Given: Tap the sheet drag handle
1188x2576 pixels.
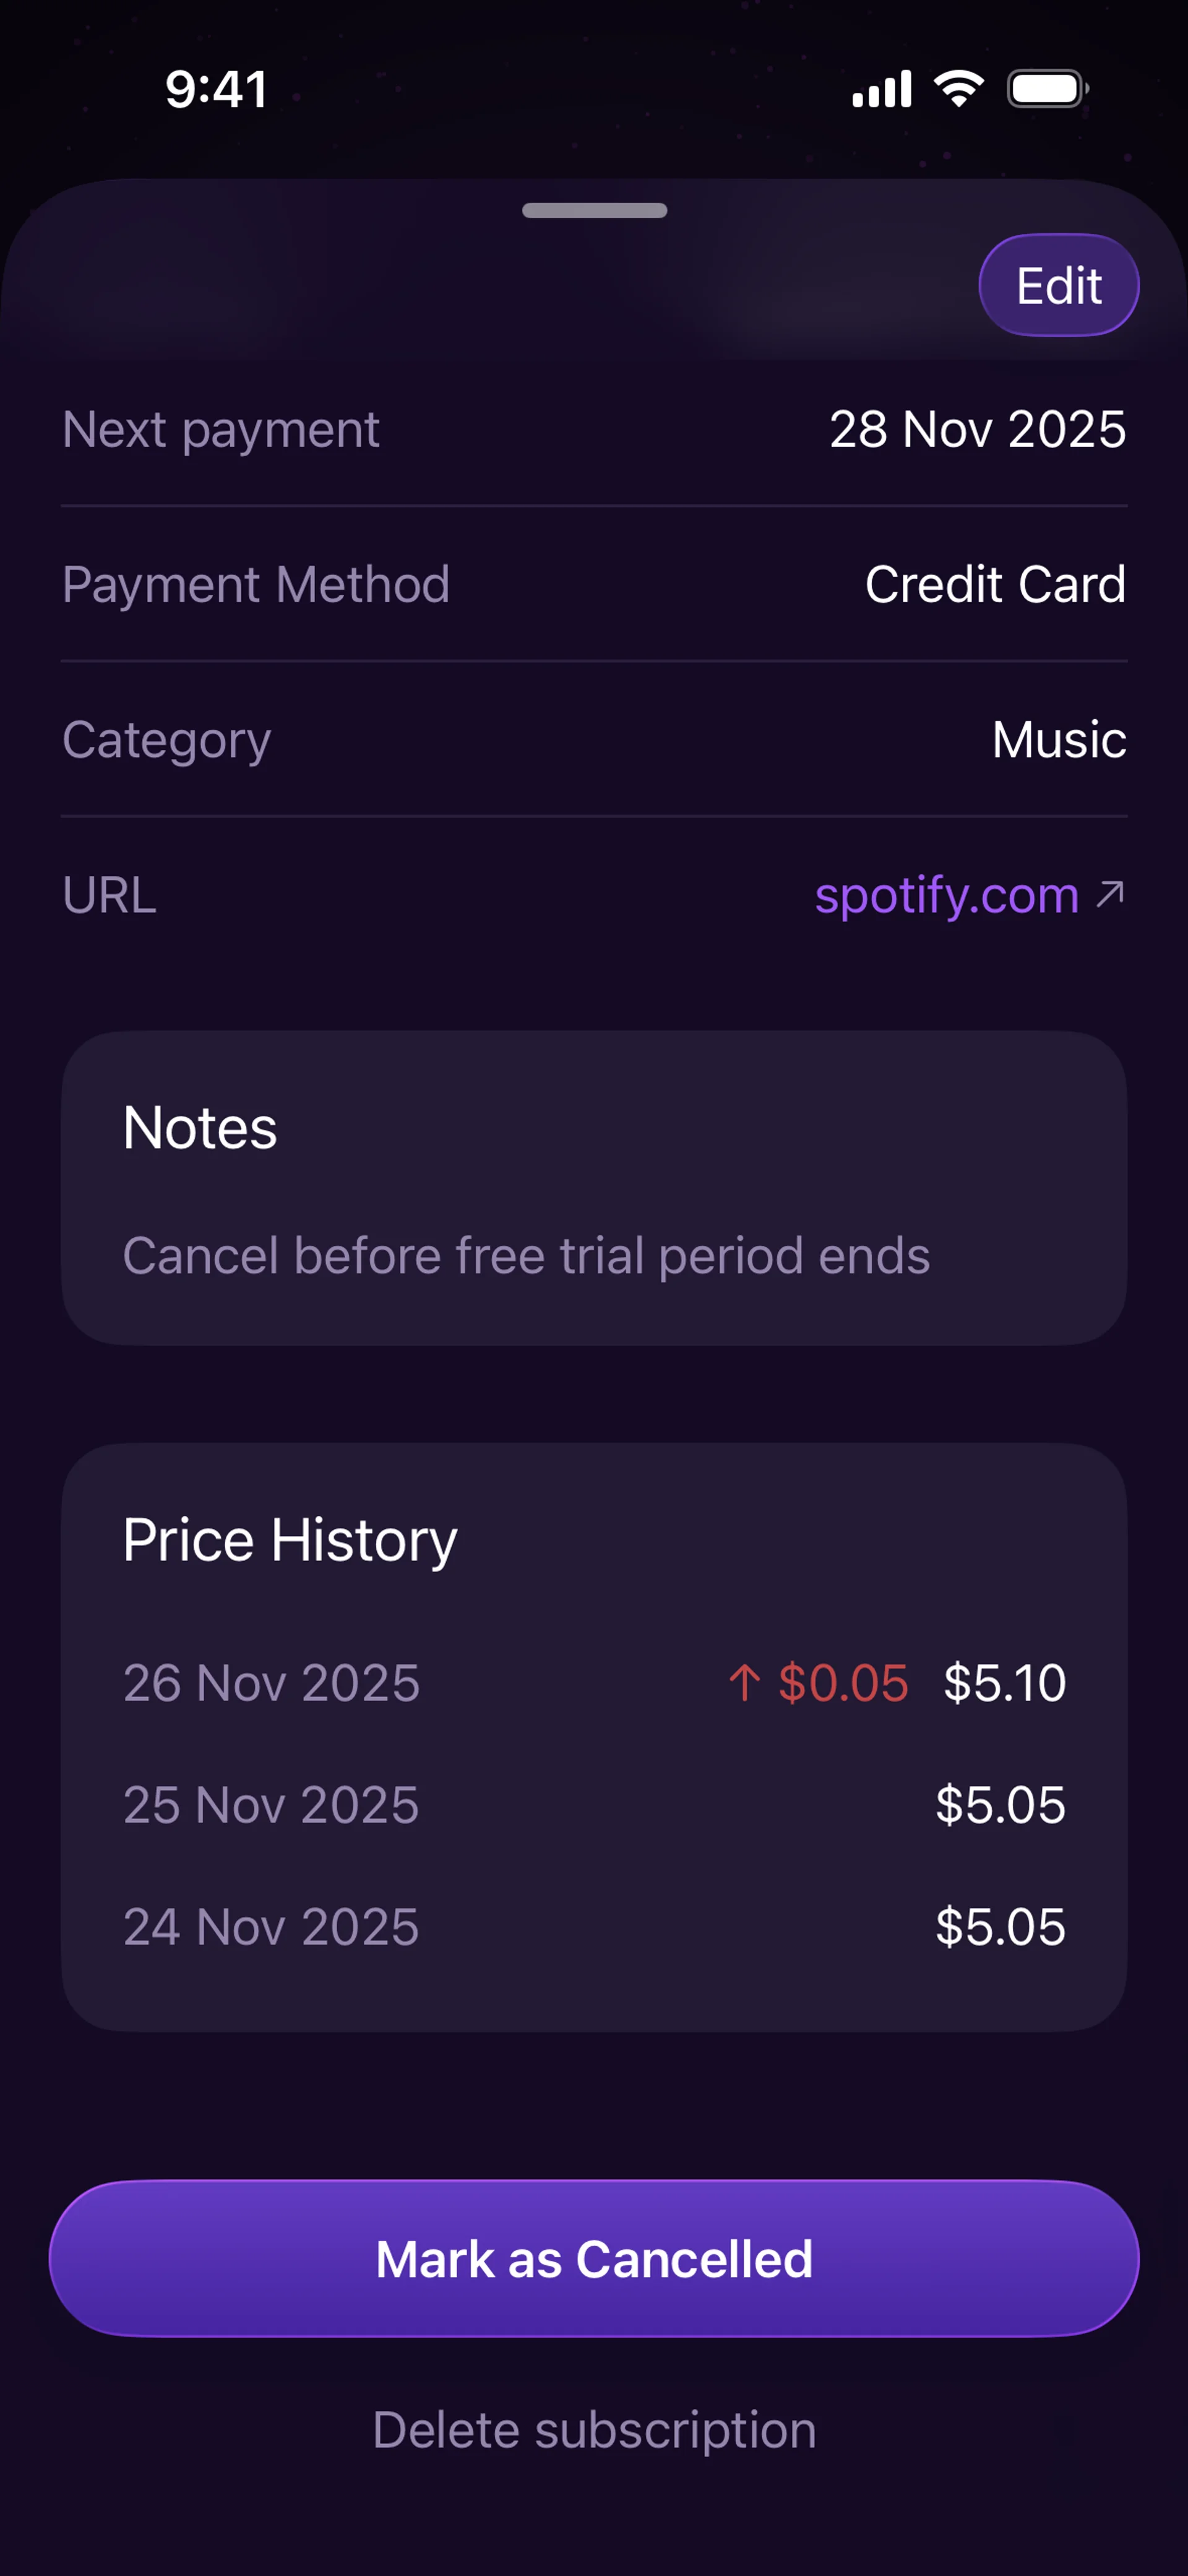Looking at the screenshot, I should [594, 210].
